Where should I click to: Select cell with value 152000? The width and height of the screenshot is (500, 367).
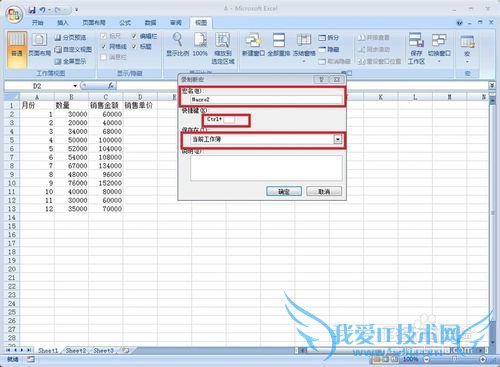[106, 183]
